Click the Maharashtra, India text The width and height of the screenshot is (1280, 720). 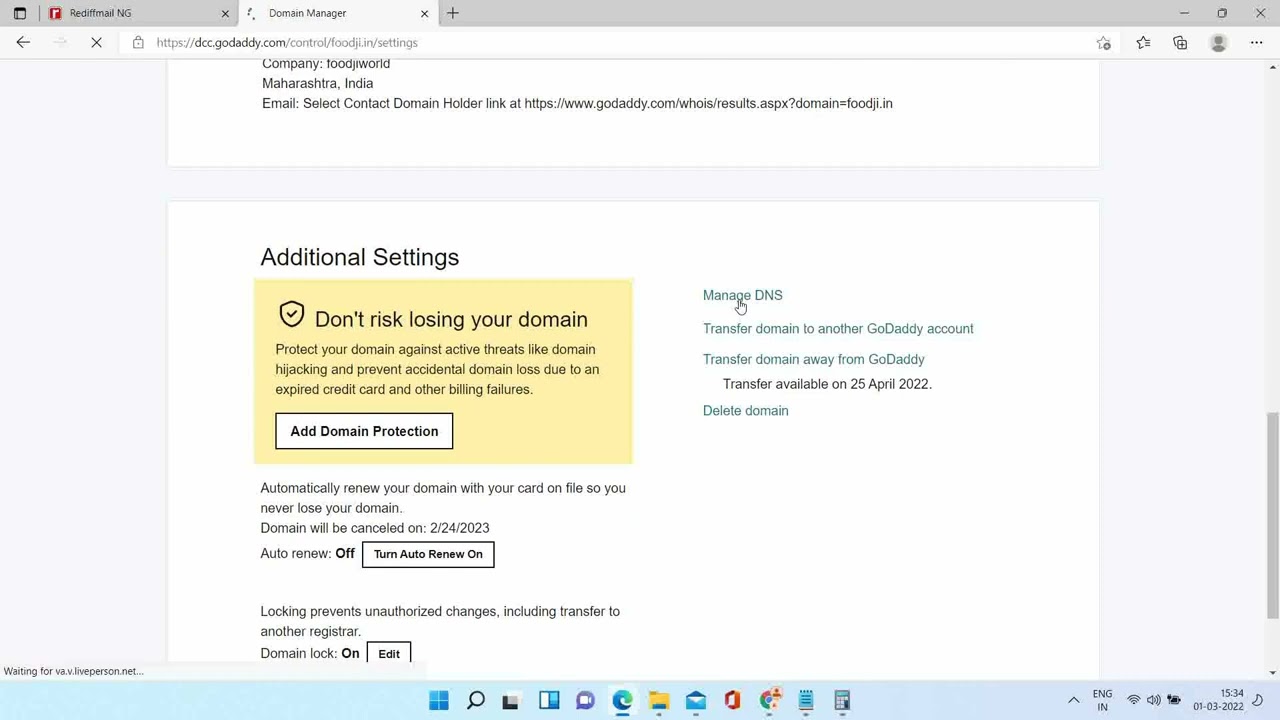pyautogui.click(x=318, y=83)
